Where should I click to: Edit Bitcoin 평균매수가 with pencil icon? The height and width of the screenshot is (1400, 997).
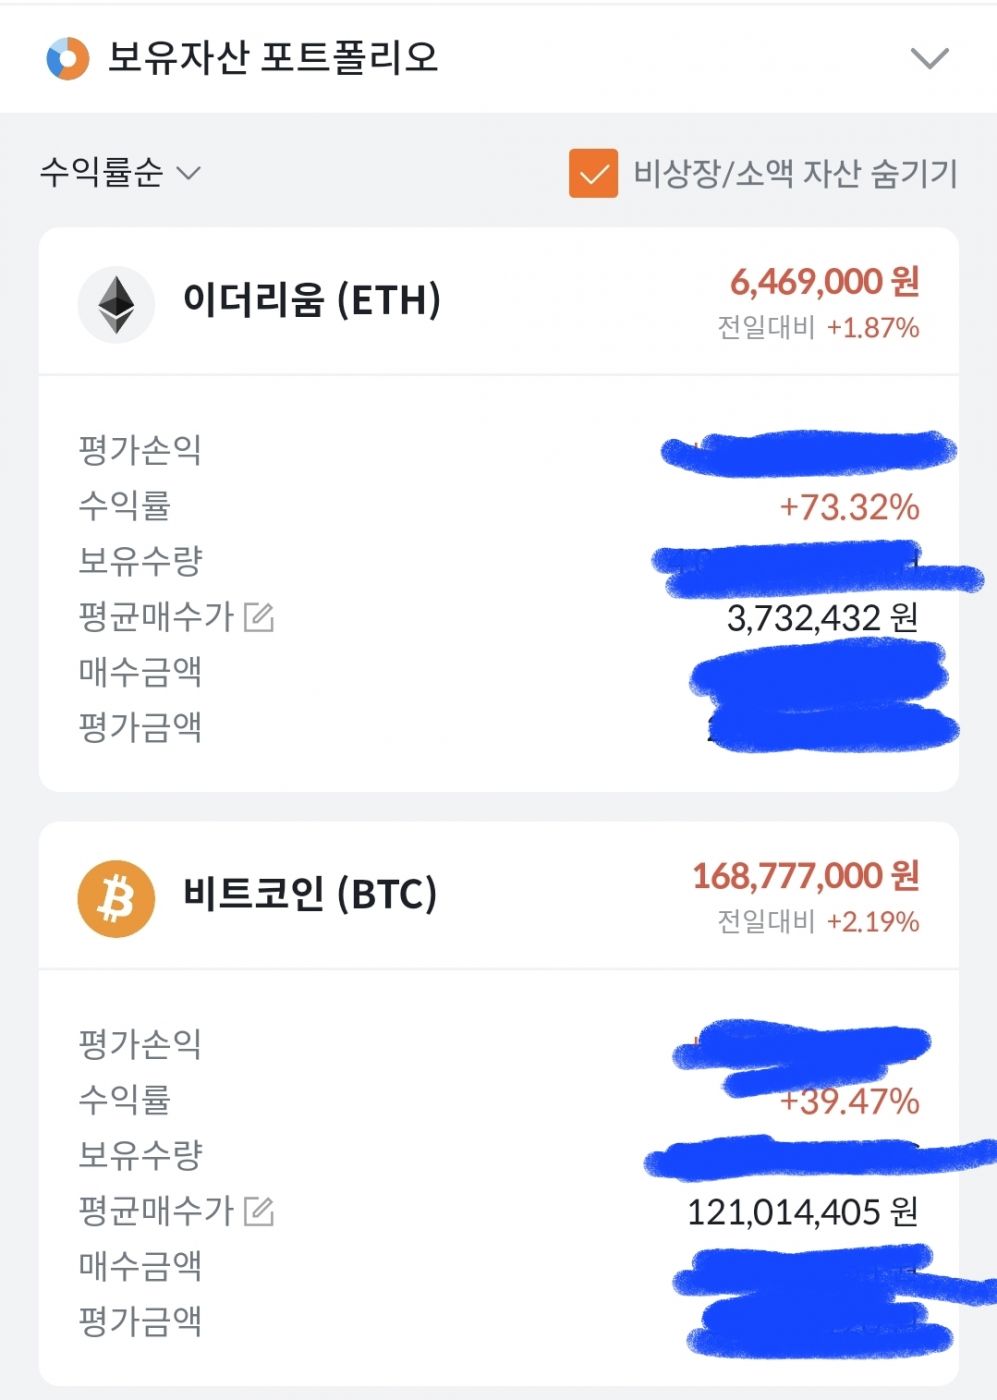[259, 1211]
